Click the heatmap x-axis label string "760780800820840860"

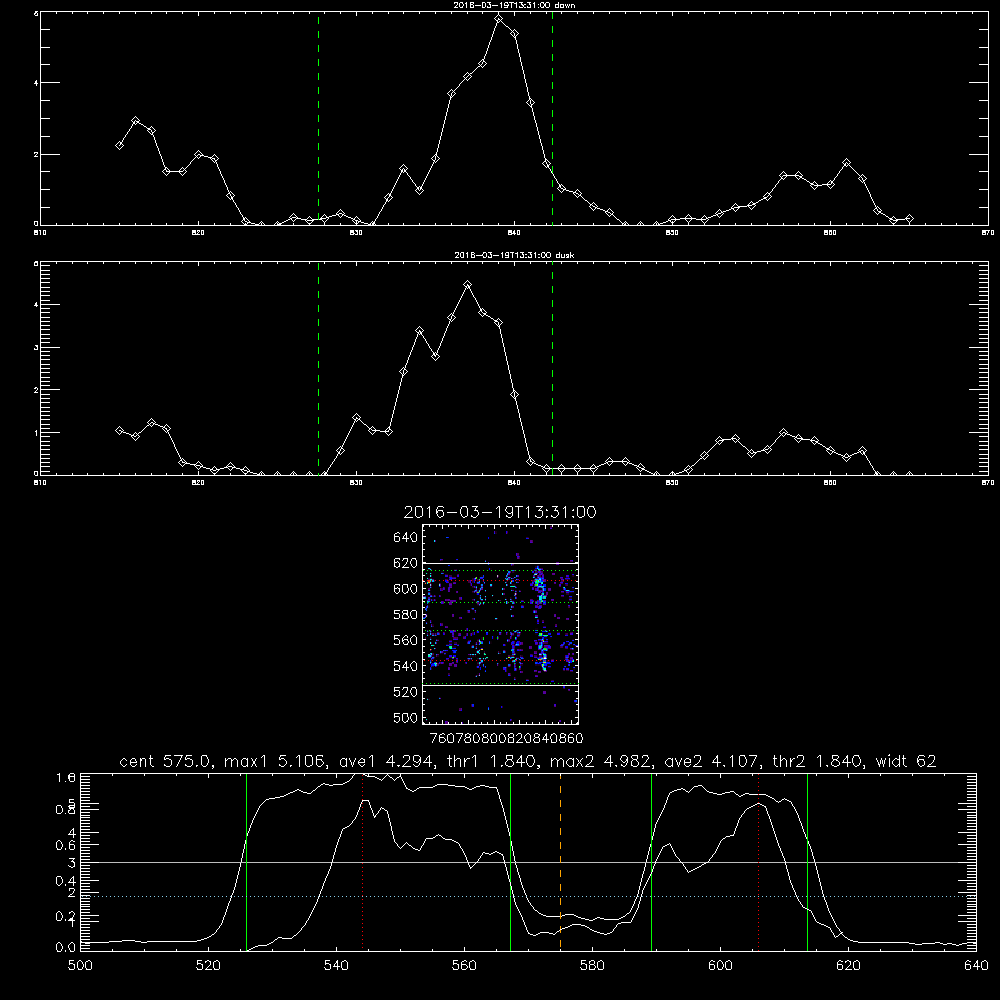pos(506,739)
